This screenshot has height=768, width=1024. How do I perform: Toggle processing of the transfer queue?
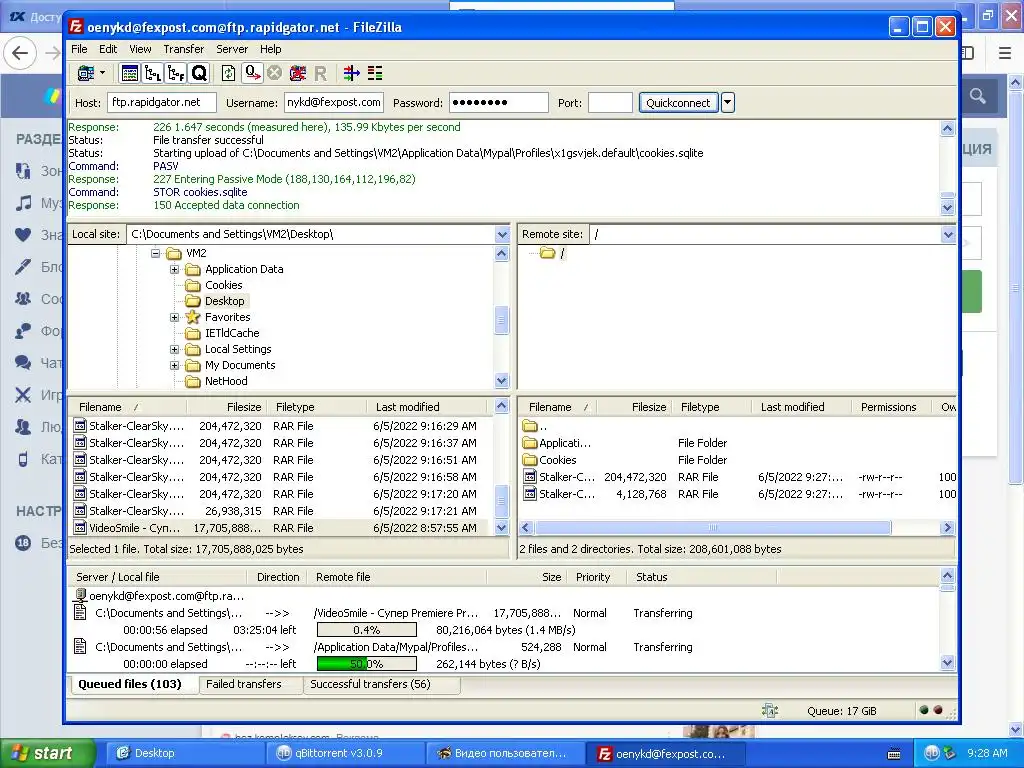251,73
